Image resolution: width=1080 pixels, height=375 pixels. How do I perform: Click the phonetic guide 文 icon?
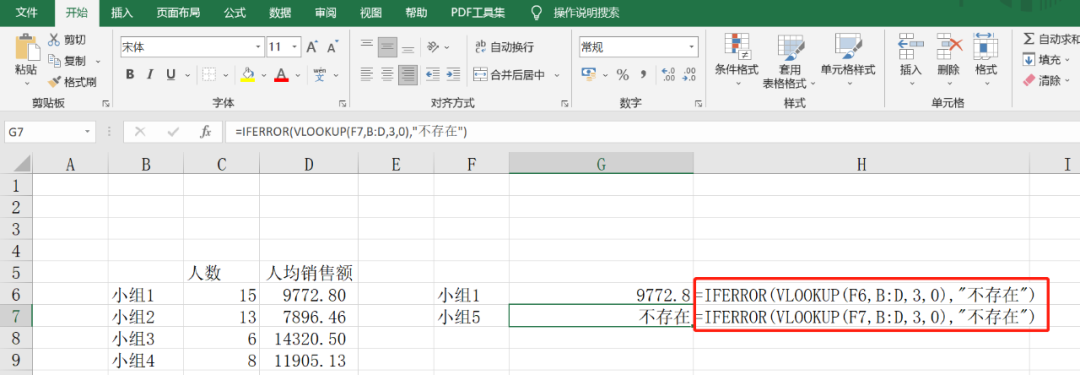pyautogui.click(x=320, y=74)
